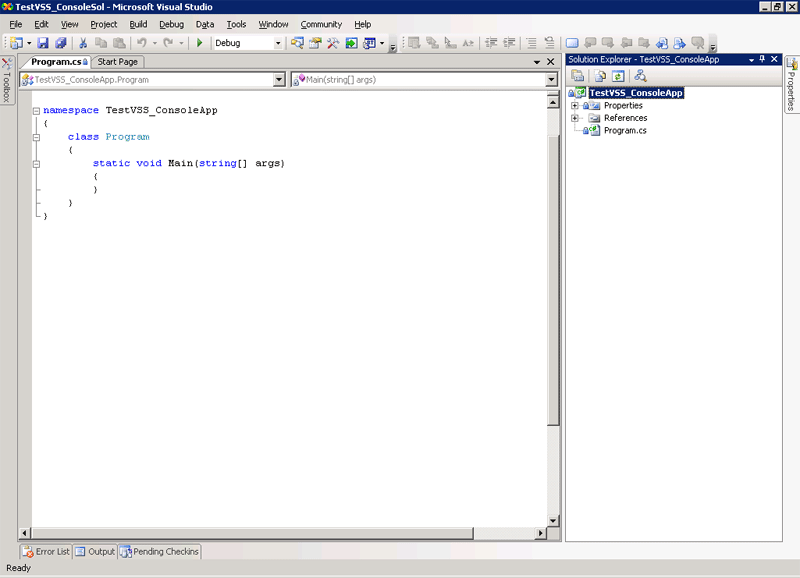Click the green arrow Start Page toolbar icon
This screenshot has width=800, height=578.
[351, 43]
